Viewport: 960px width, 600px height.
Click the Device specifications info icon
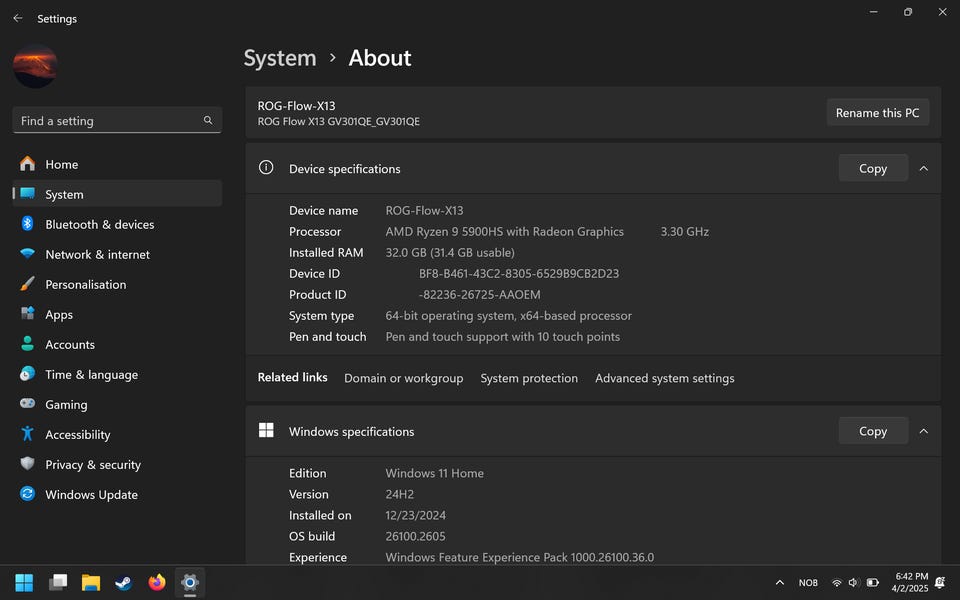pyautogui.click(x=266, y=167)
